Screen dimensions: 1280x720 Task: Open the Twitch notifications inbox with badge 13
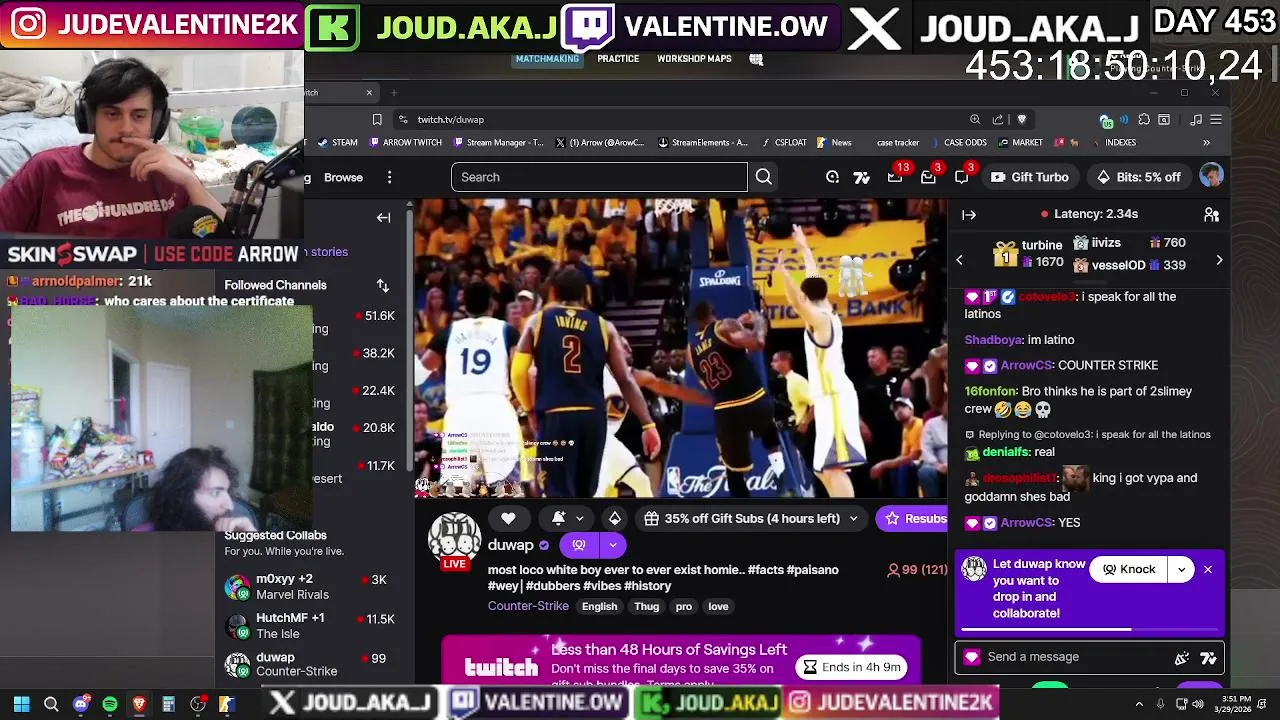point(896,177)
